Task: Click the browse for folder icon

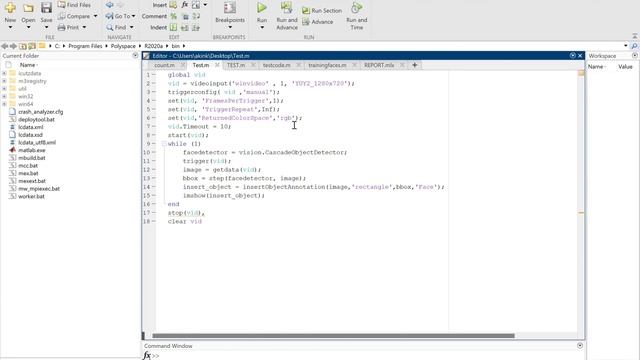Action: 32,46
